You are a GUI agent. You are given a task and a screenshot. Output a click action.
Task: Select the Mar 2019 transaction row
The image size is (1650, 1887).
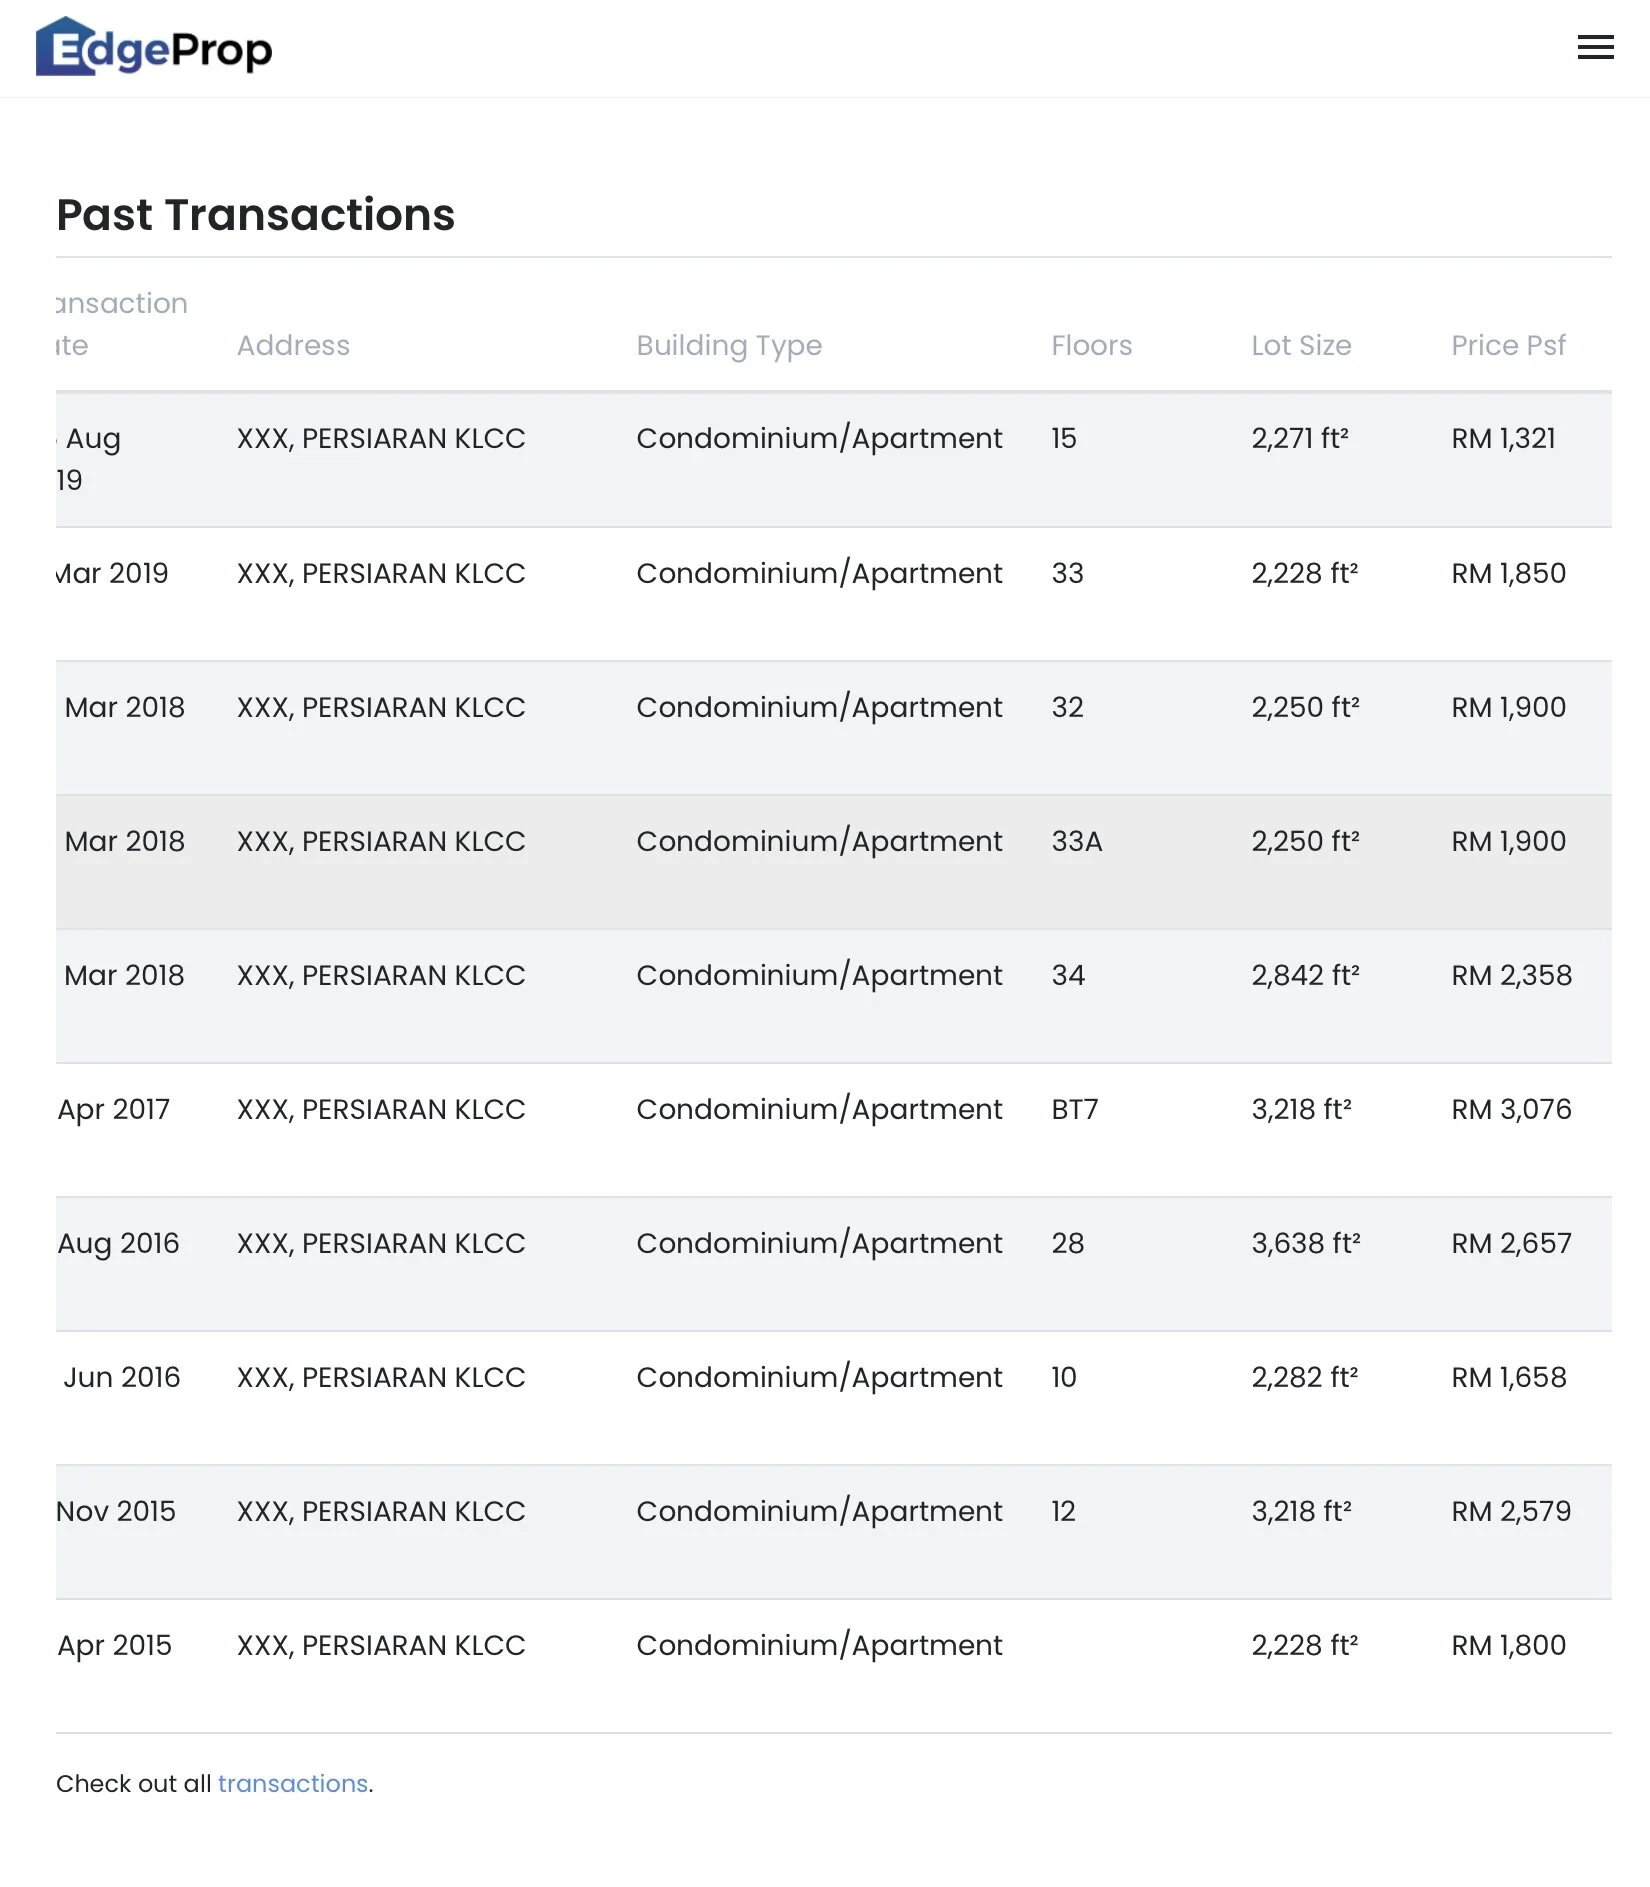coord(832,593)
